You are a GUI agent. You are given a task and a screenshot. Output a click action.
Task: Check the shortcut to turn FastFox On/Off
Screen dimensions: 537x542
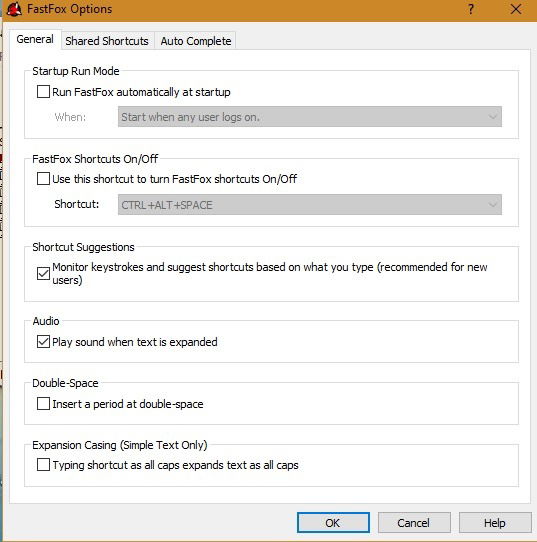point(43,179)
